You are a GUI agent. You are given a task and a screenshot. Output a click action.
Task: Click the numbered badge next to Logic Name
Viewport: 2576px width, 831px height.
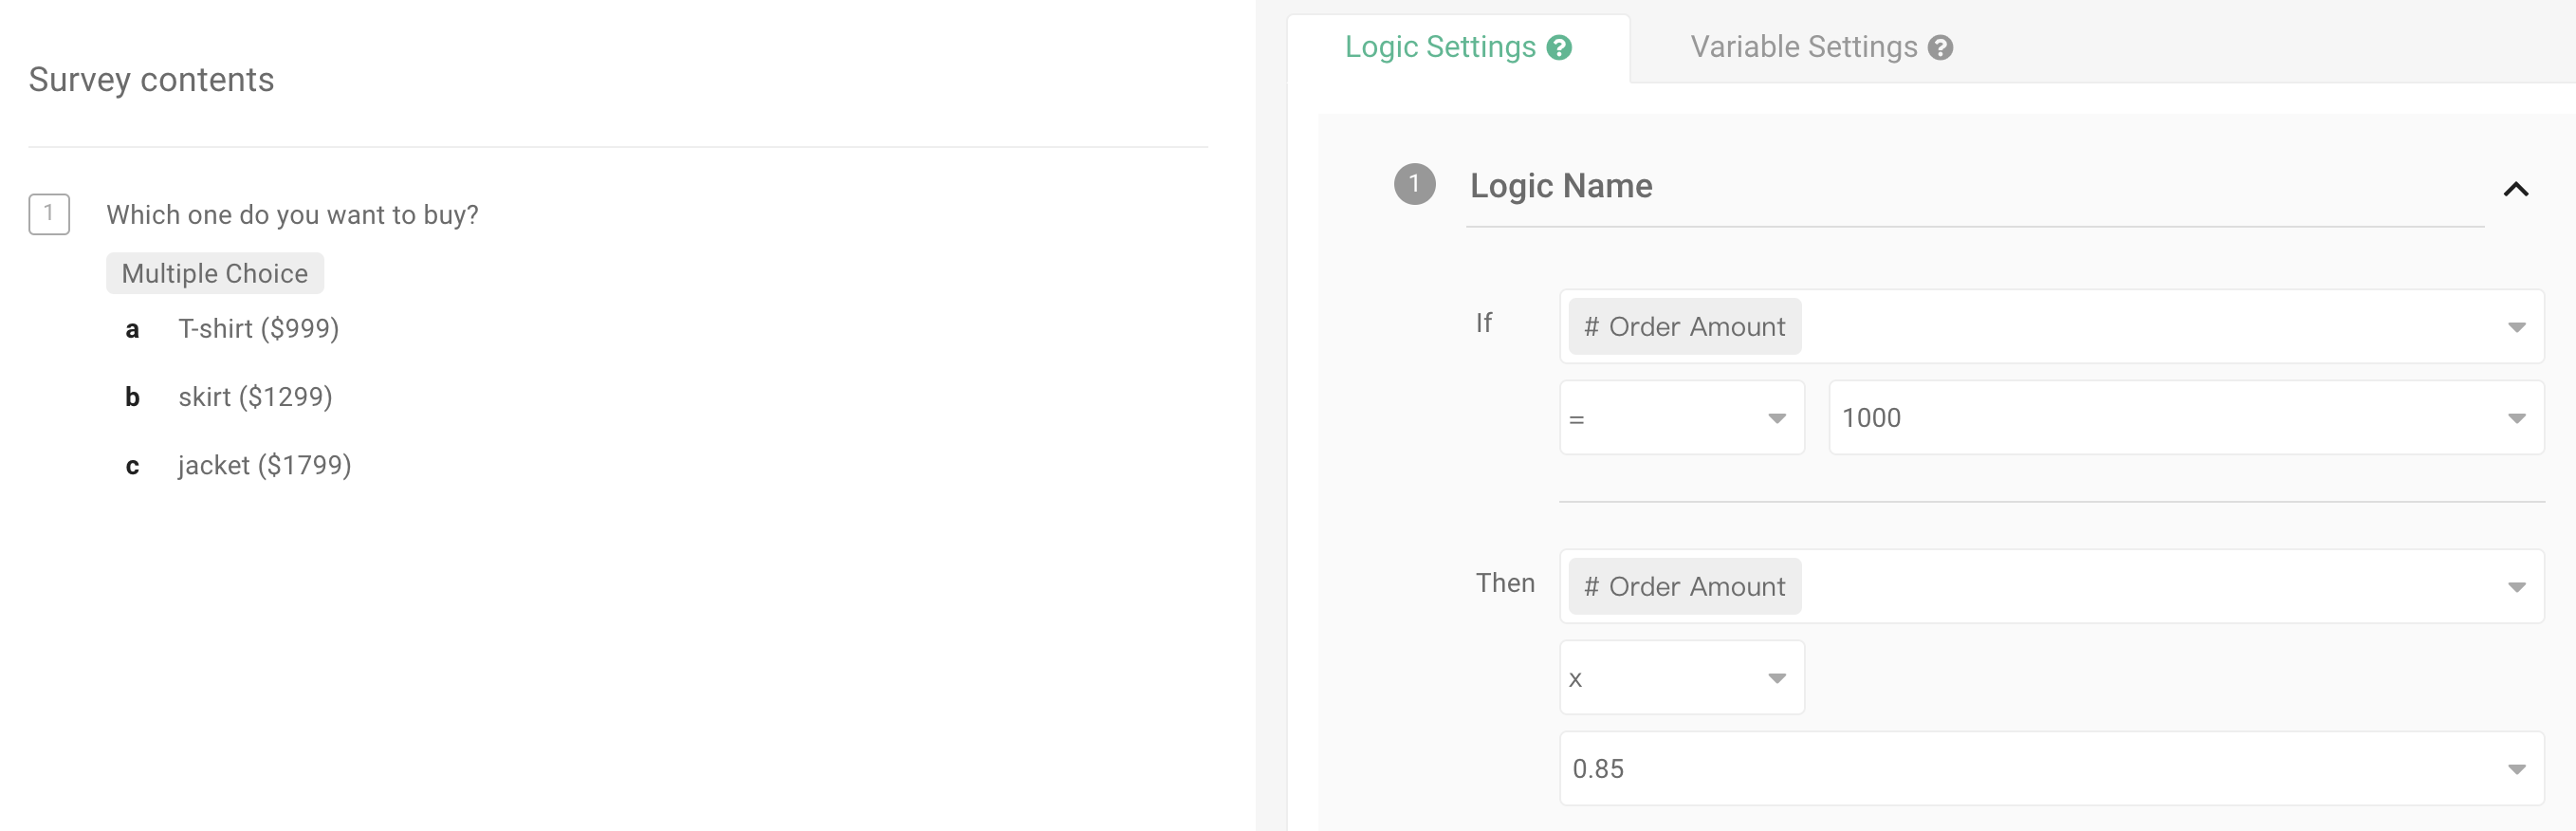pos(1414,184)
